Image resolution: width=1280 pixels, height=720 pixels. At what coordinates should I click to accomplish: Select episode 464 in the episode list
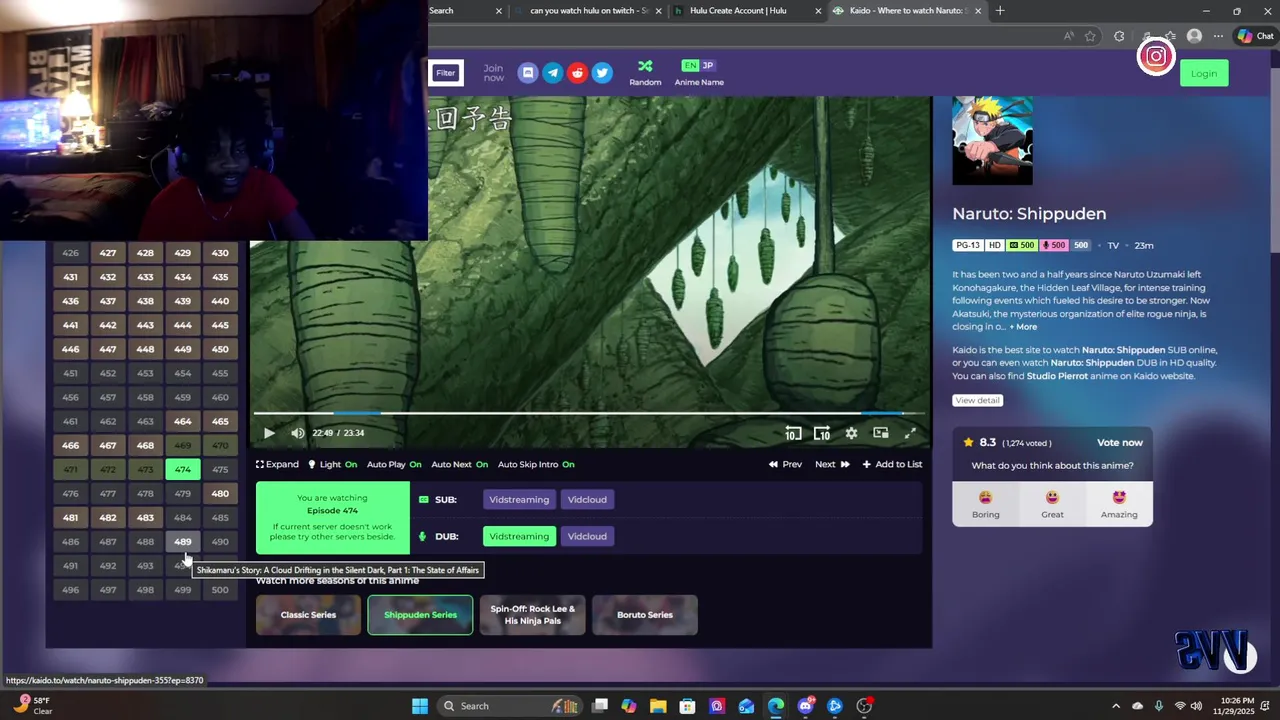pos(182,422)
